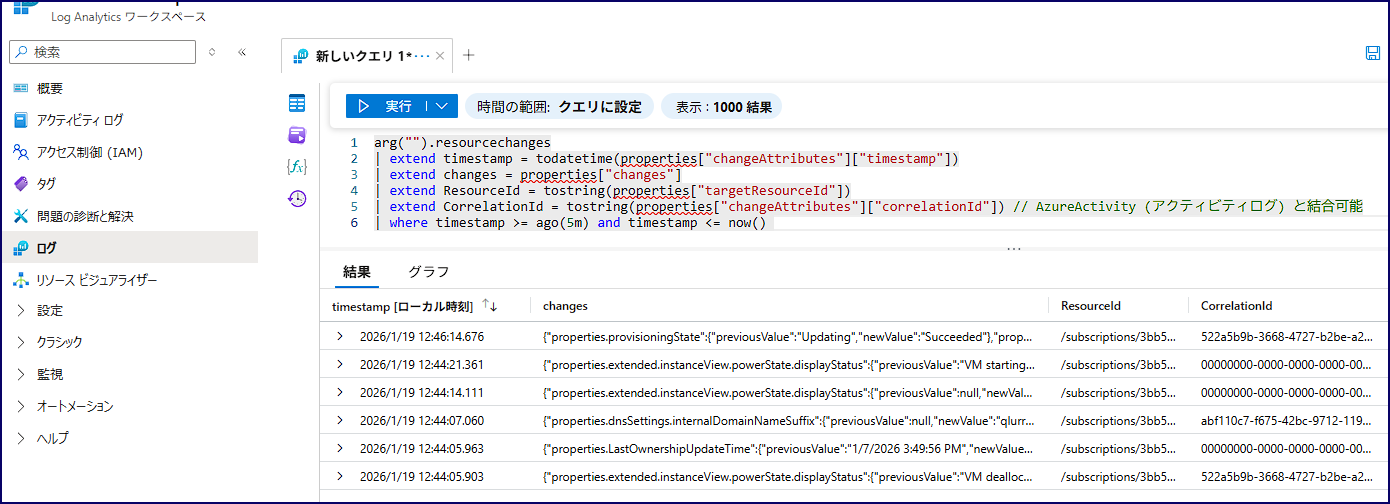1390x504 pixels.
Task: Close the 新しいクエリ 1 tab
Action: (x=440, y=56)
